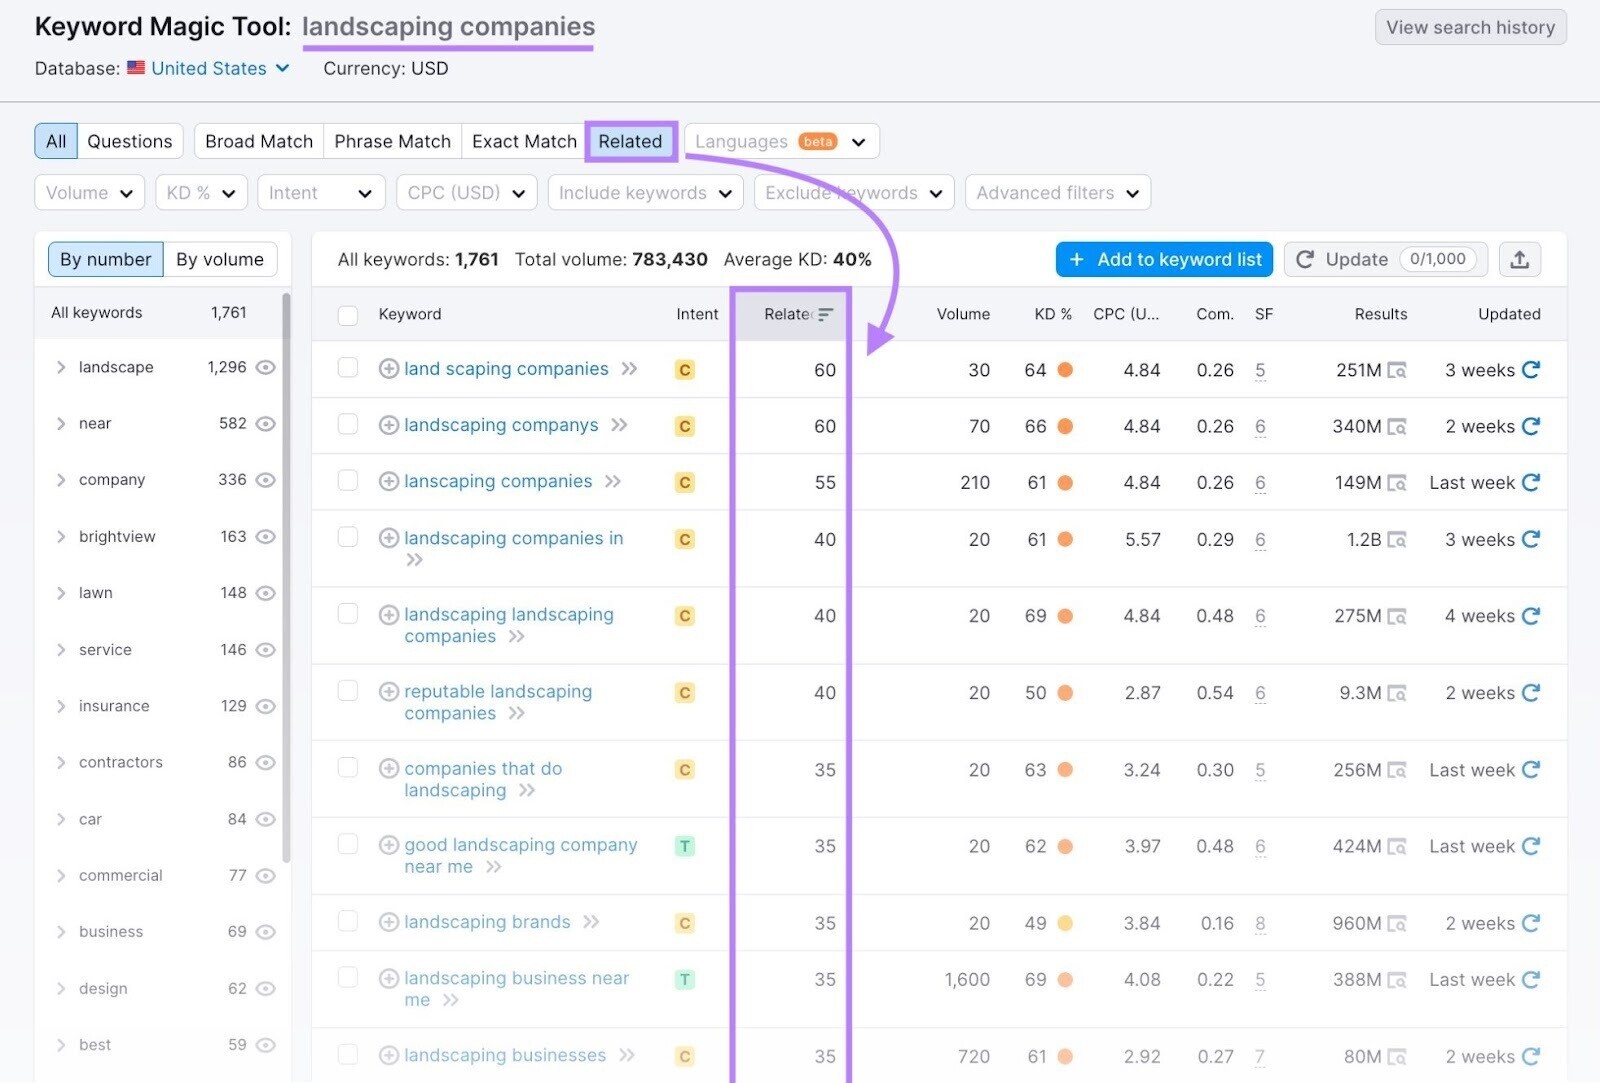Open 'landscaping businesses' keyword link

[x=505, y=1055]
